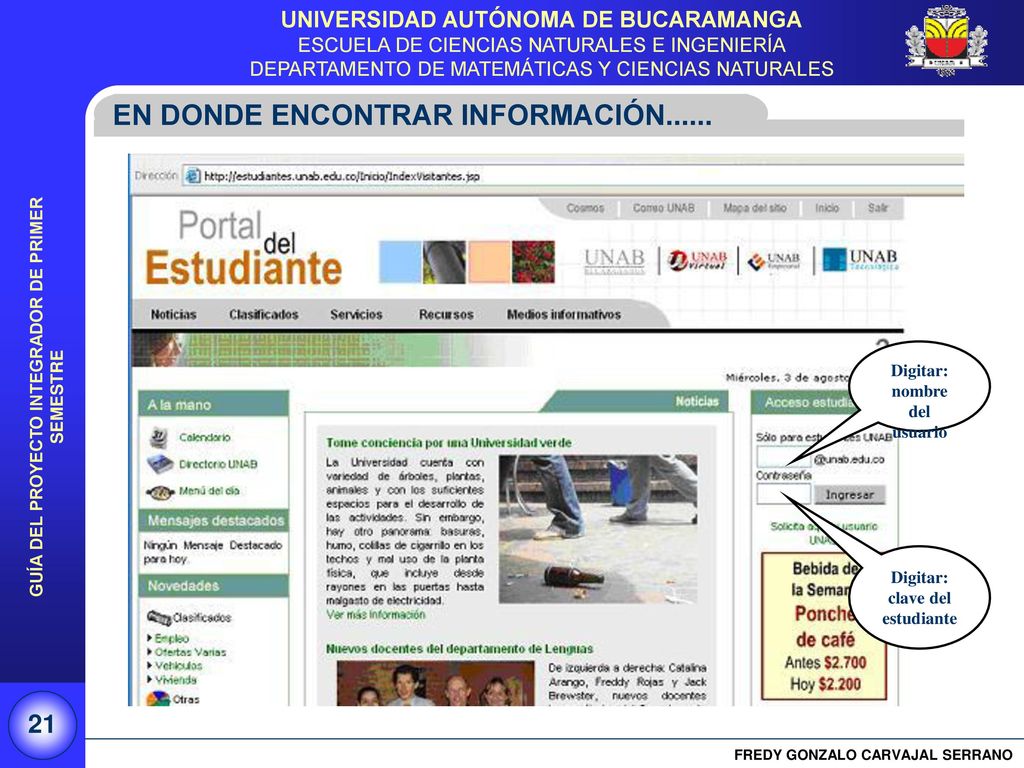Click the dark pipe banner thumbnail
The width and height of the screenshot is (1024, 768).
pyautogui.click(x=444, y=262)
